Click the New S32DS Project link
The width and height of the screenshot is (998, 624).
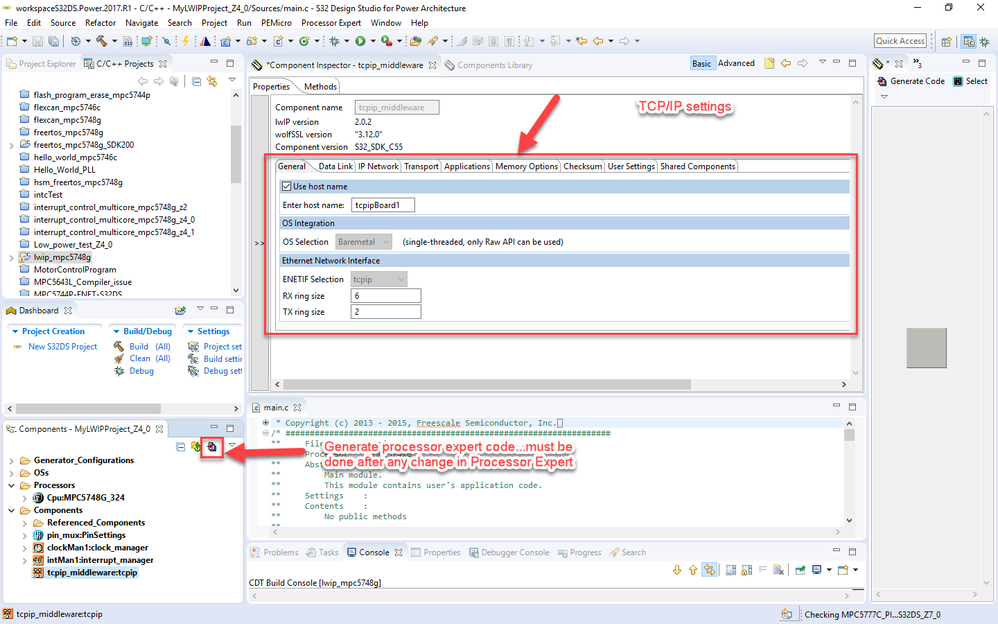tap(62, 346)
